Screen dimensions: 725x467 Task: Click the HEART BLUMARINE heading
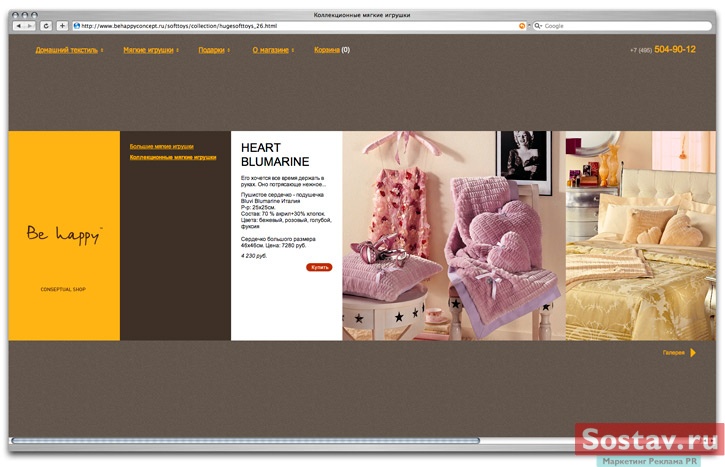click(275, 154)
